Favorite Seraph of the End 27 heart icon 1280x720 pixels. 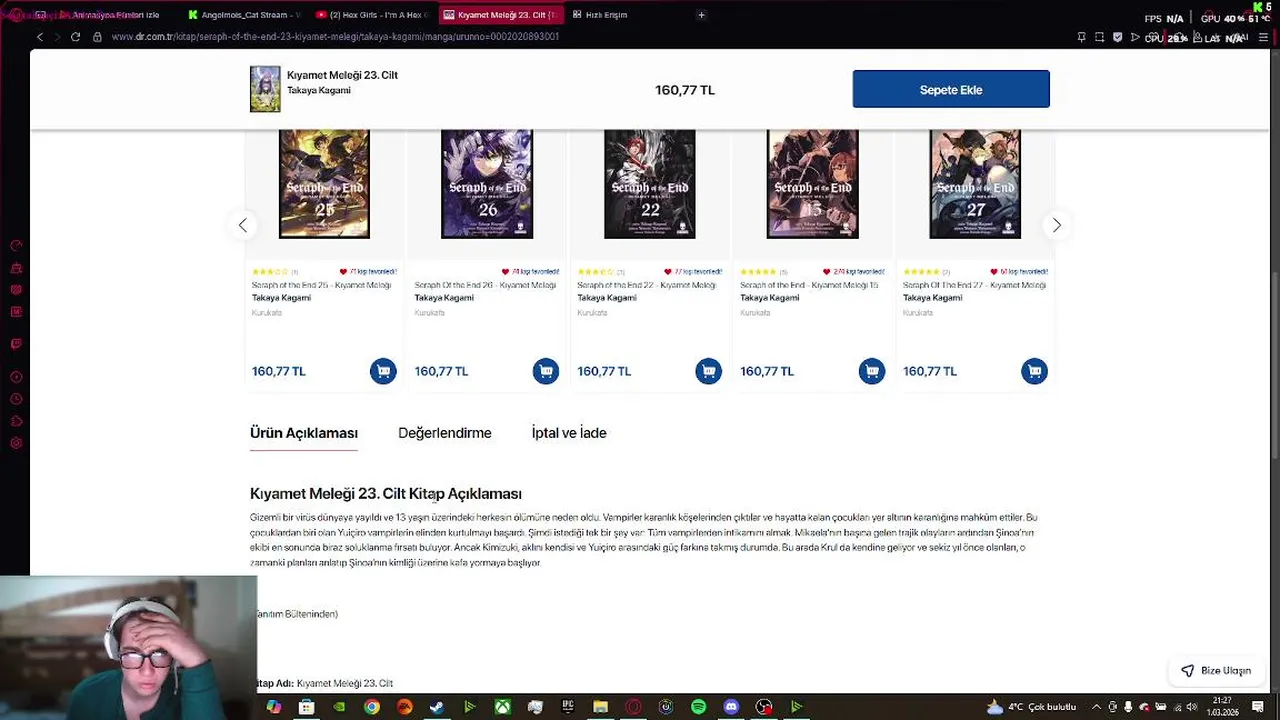click(994, 272)
